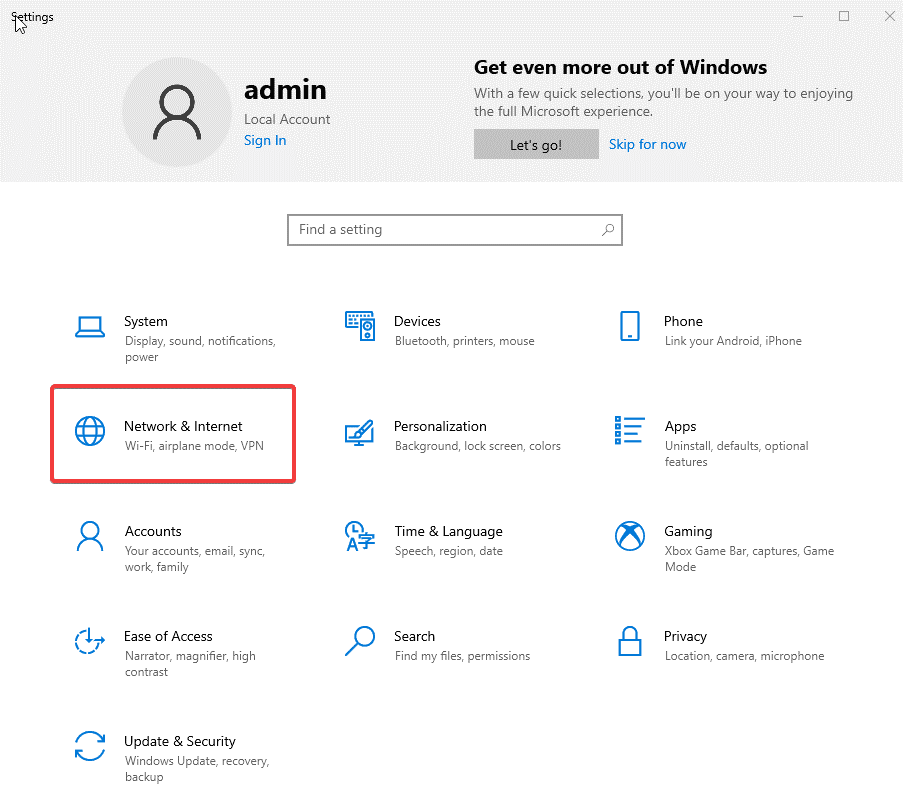Click the Personalization paintbrush icon

tap(359, 431)
